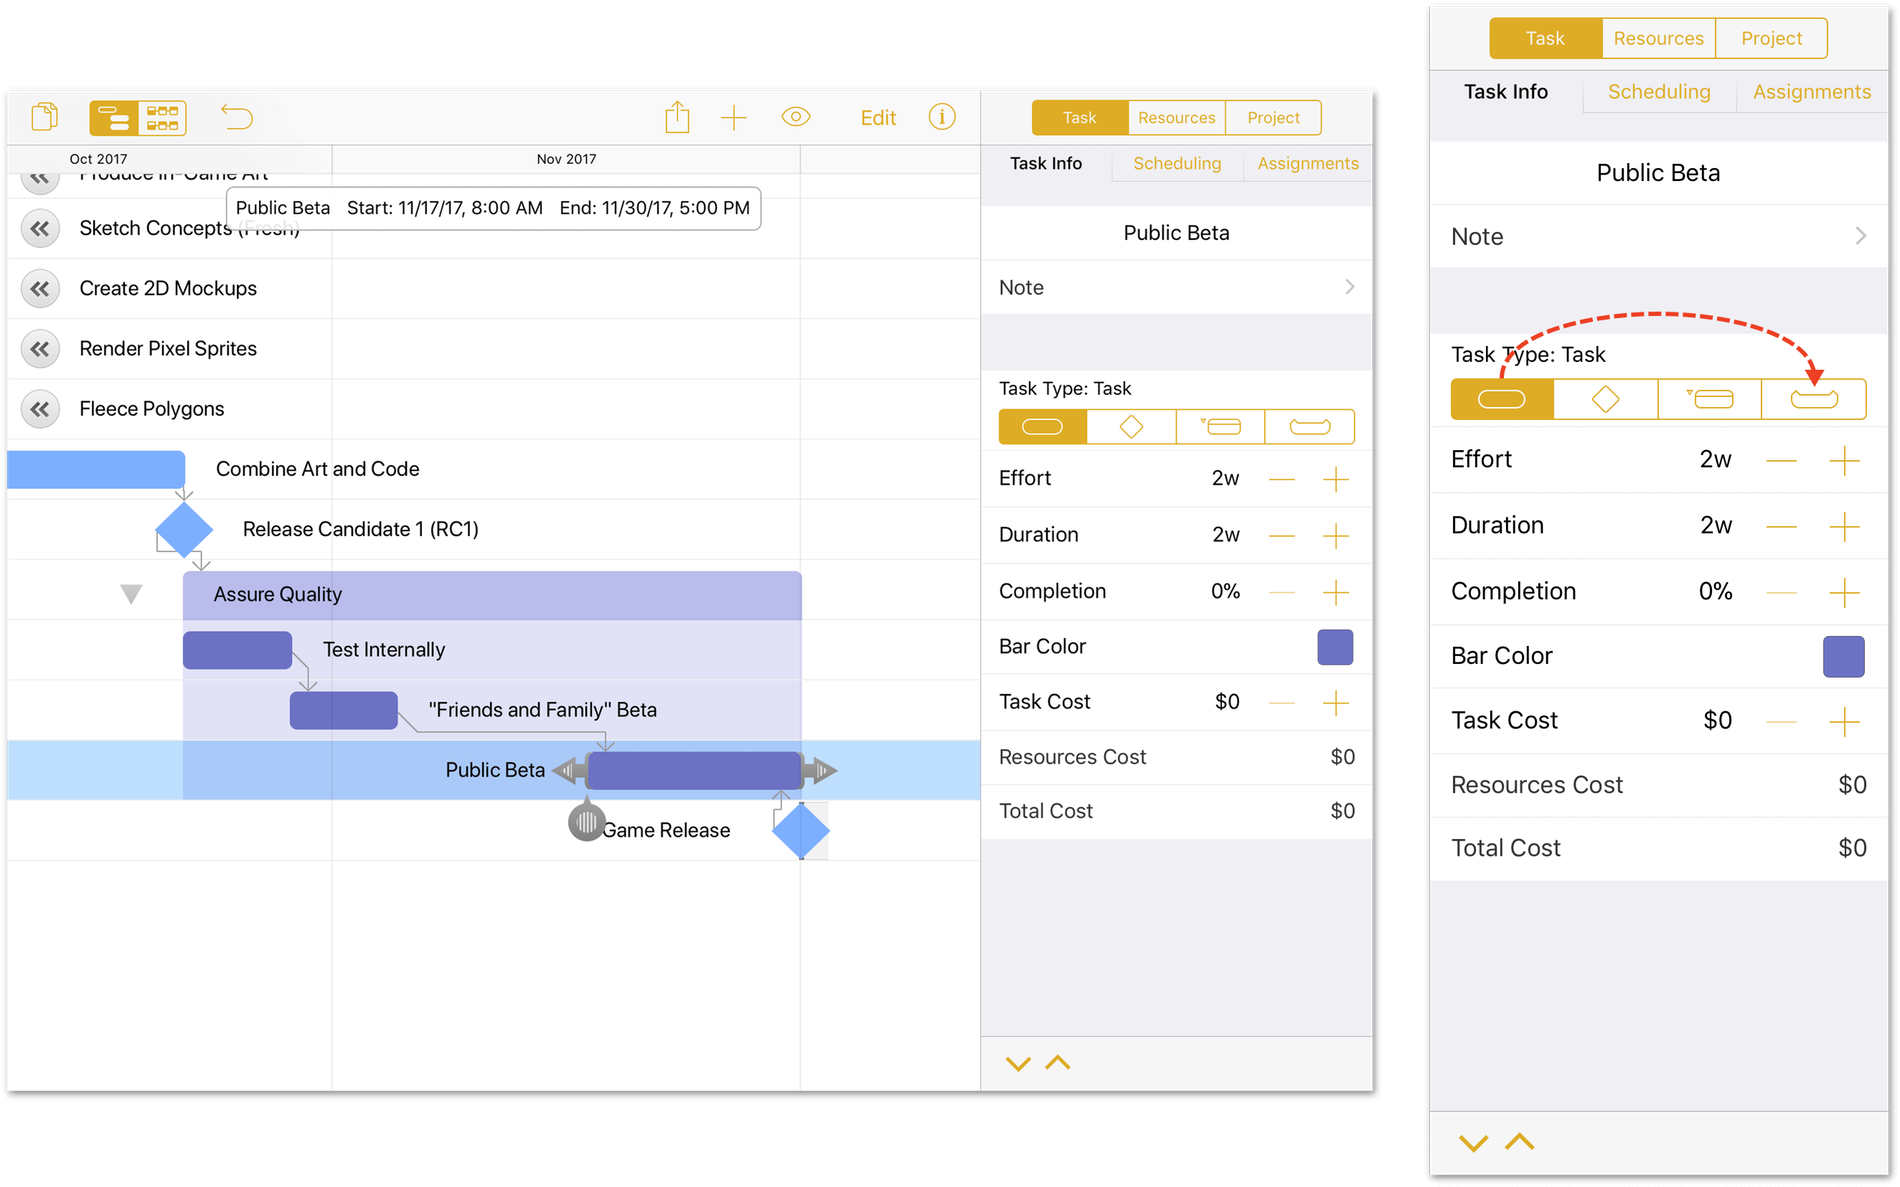Click the double-arrow beside Sketch Concepts
Screen dimensions: 1900x1187
click(40, 228)
